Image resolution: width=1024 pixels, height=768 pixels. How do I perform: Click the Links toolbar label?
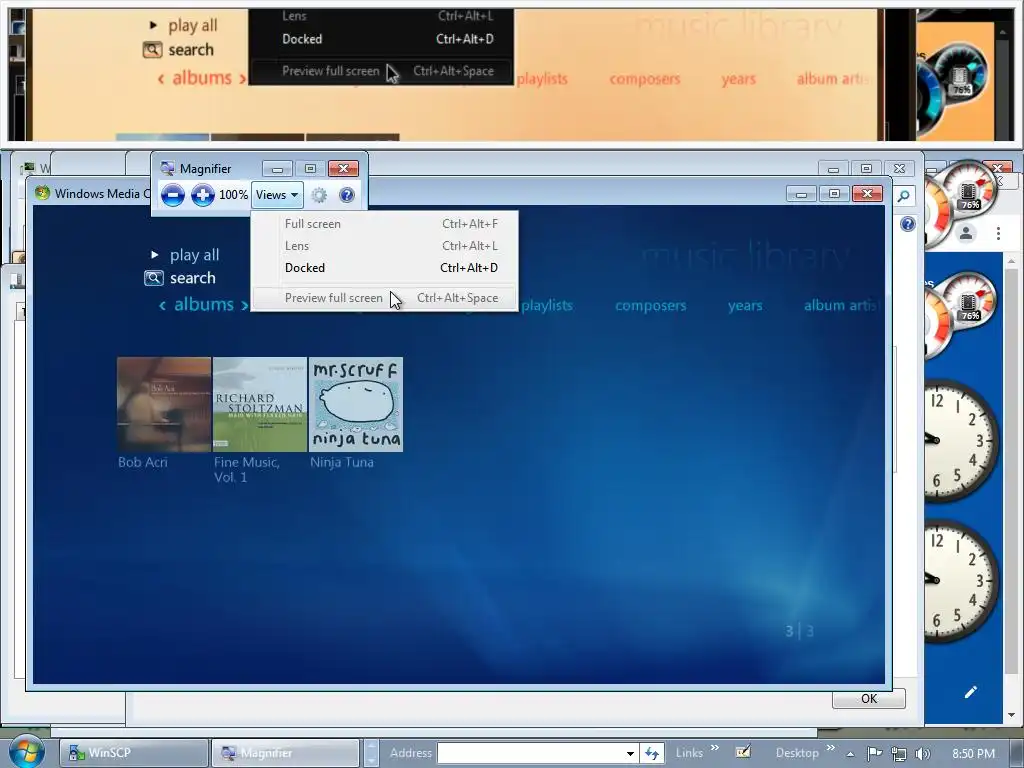point(689,753)
